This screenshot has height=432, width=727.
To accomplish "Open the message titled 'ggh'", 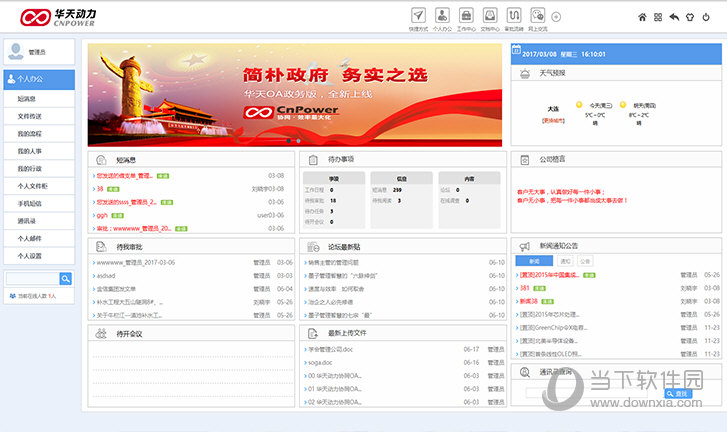I will [102, 216].
